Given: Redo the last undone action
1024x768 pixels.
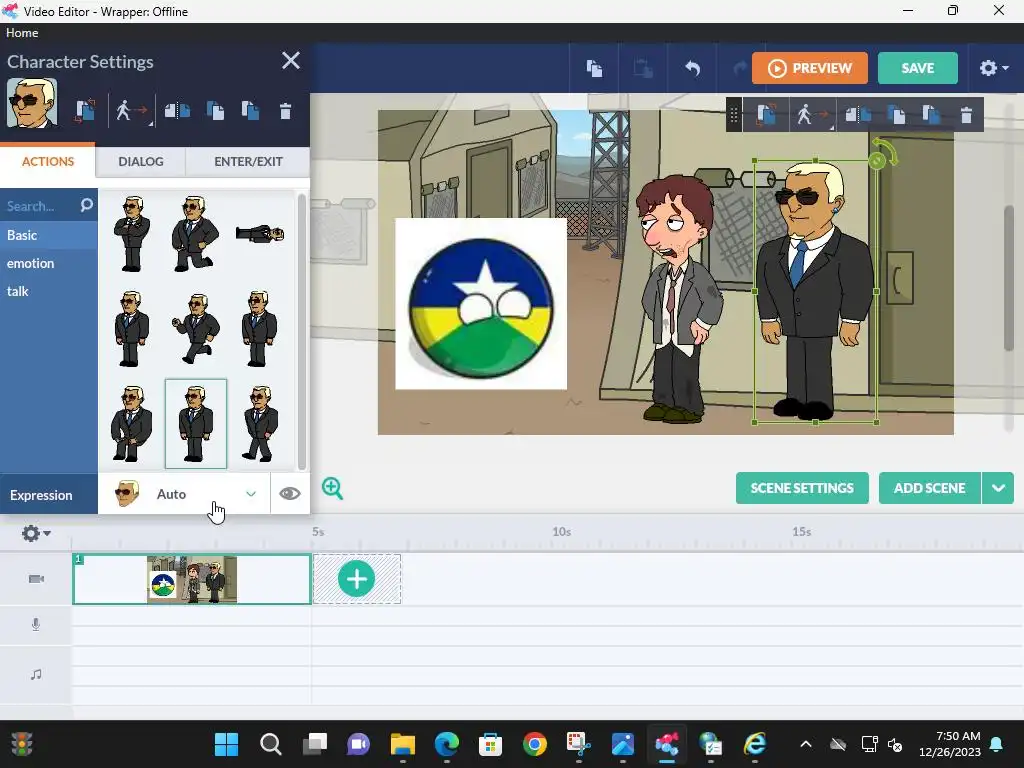Looking at the screenshot, I should tap(739, 68).
